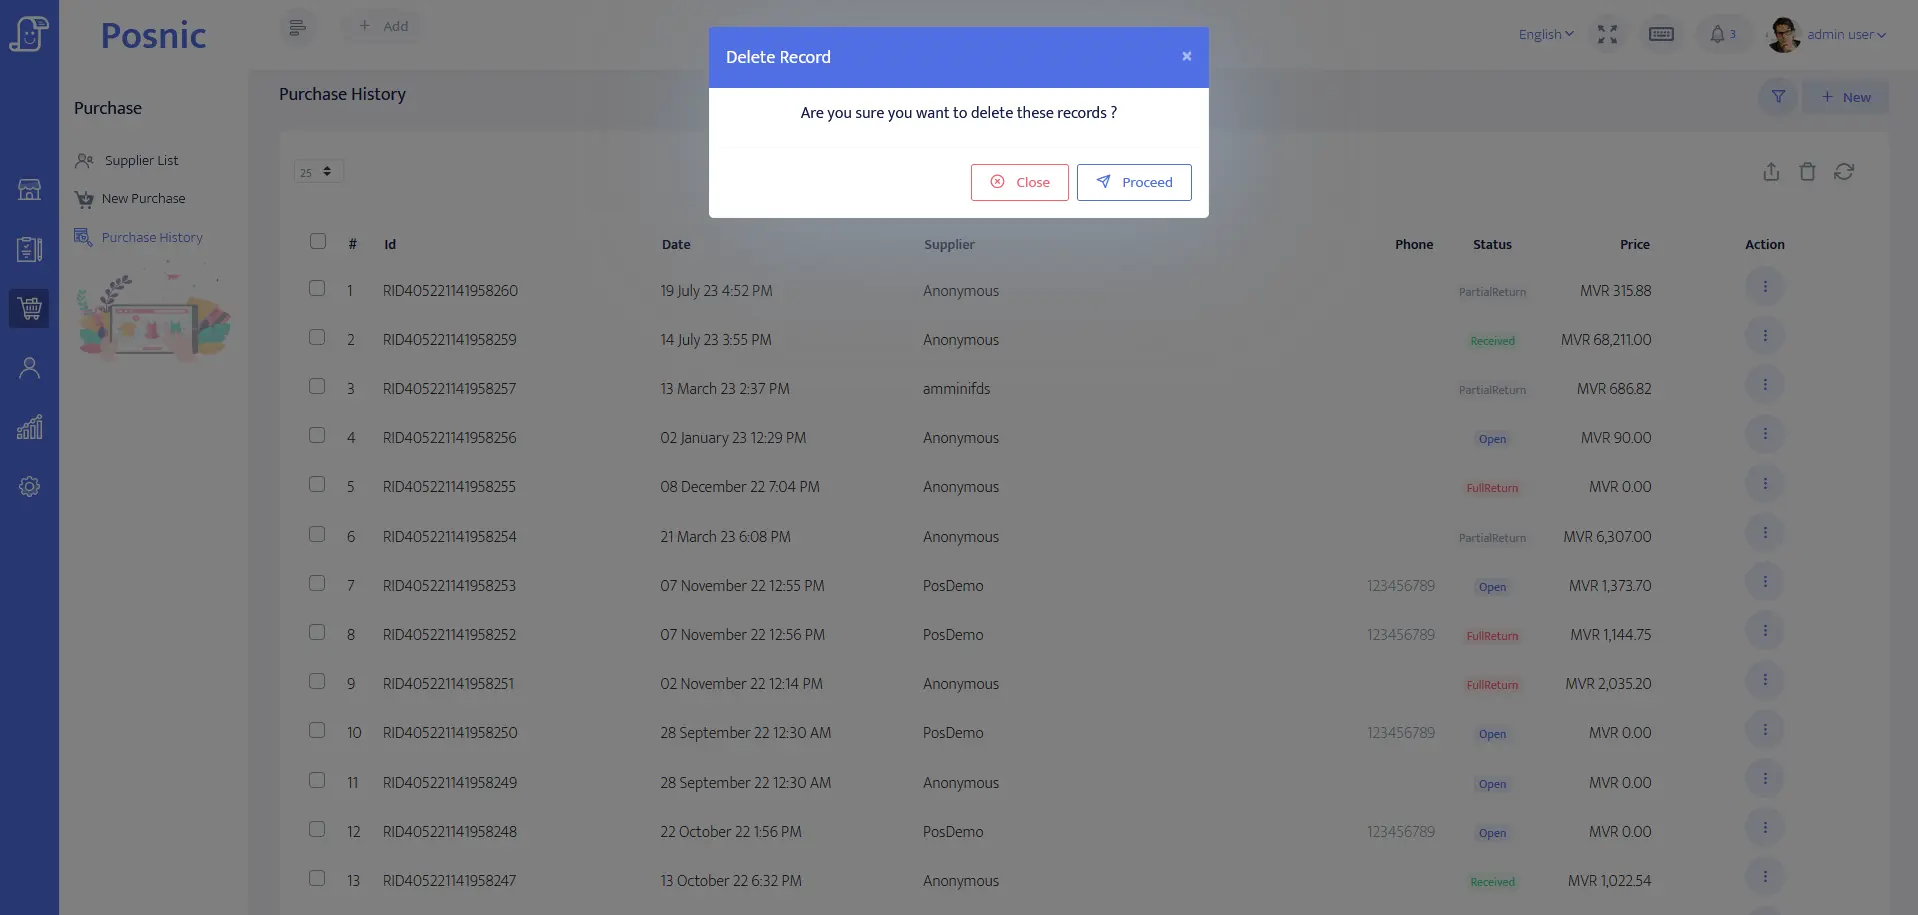Open the settings gear in sidebar
This screenshot has height=915, width=1918.
click(29, 487)
